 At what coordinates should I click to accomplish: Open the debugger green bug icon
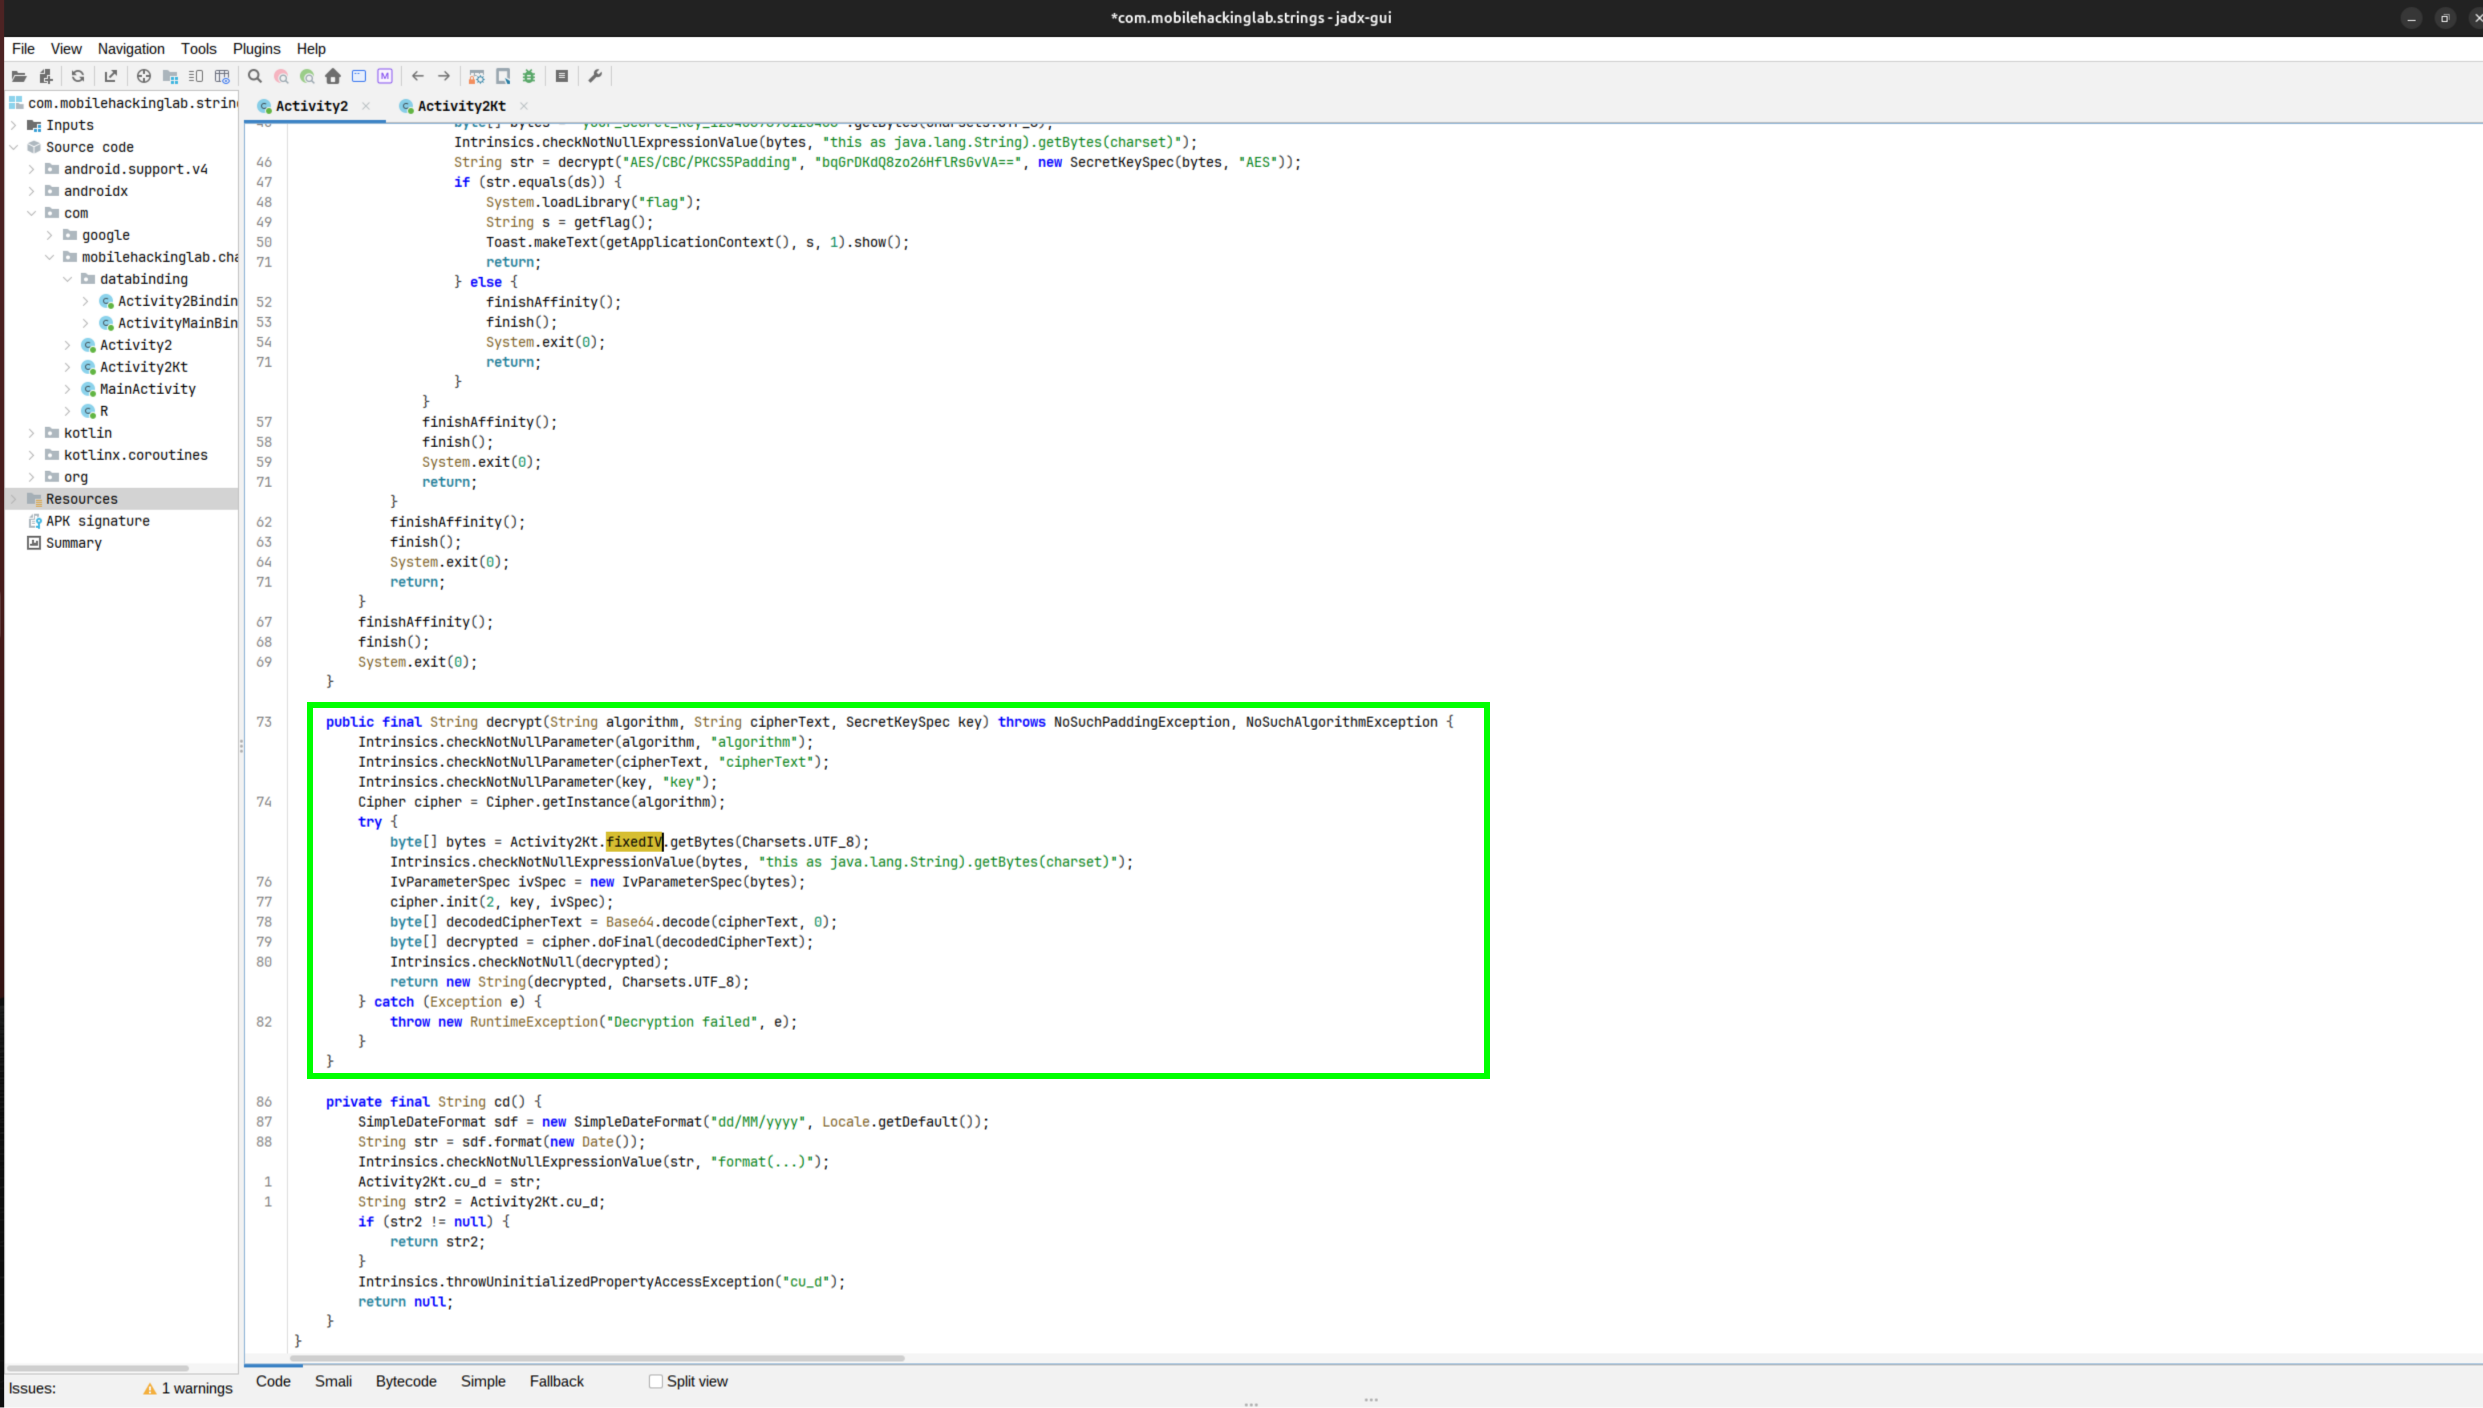[529, 76]
